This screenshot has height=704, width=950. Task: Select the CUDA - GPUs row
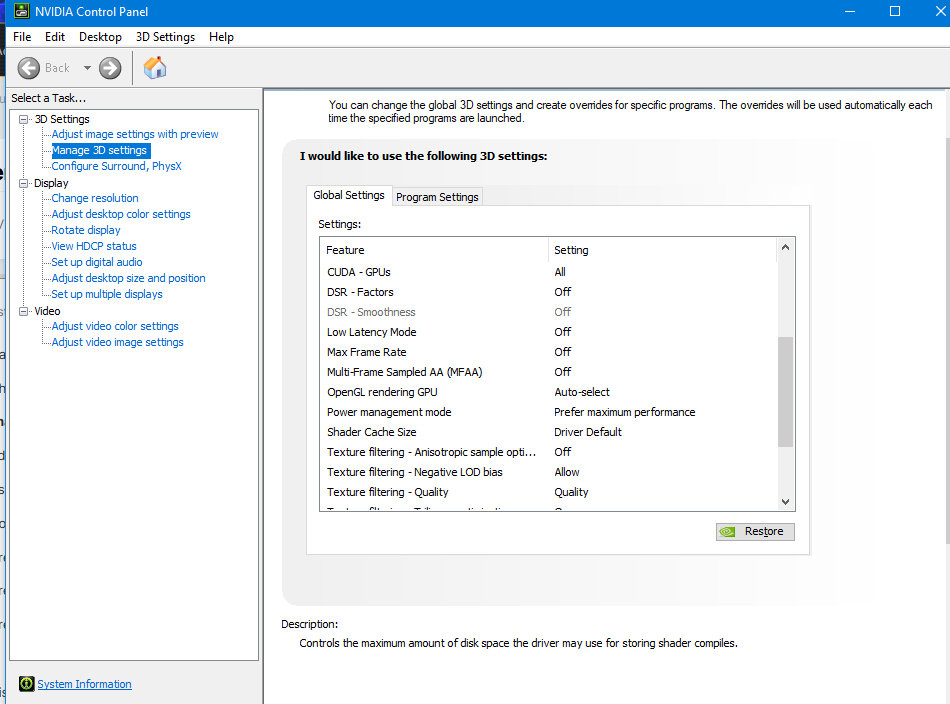[x=548, y=272]
